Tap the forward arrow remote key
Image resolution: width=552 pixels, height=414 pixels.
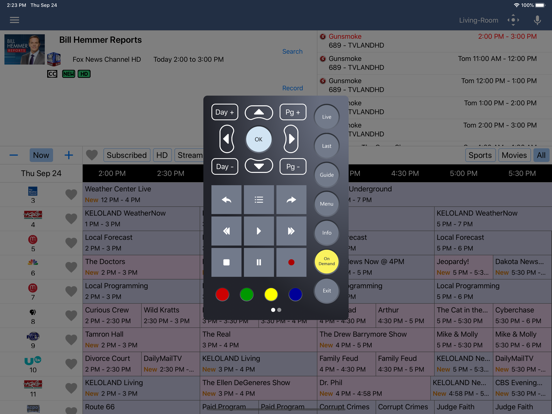(291, 200)
